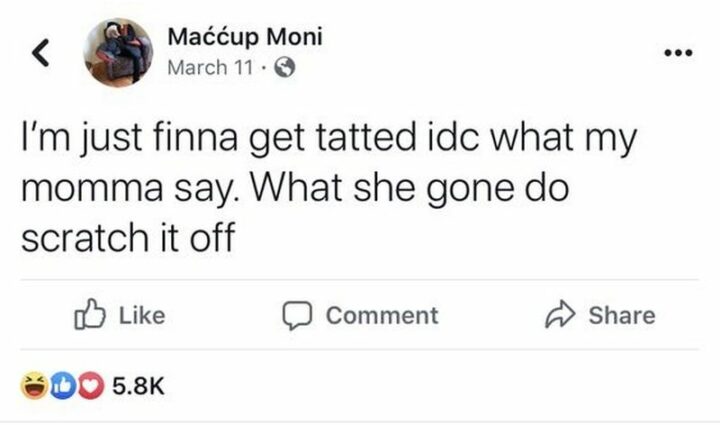Tap the Comment text label
Screen dimensions: 720x425
(382, 315)
